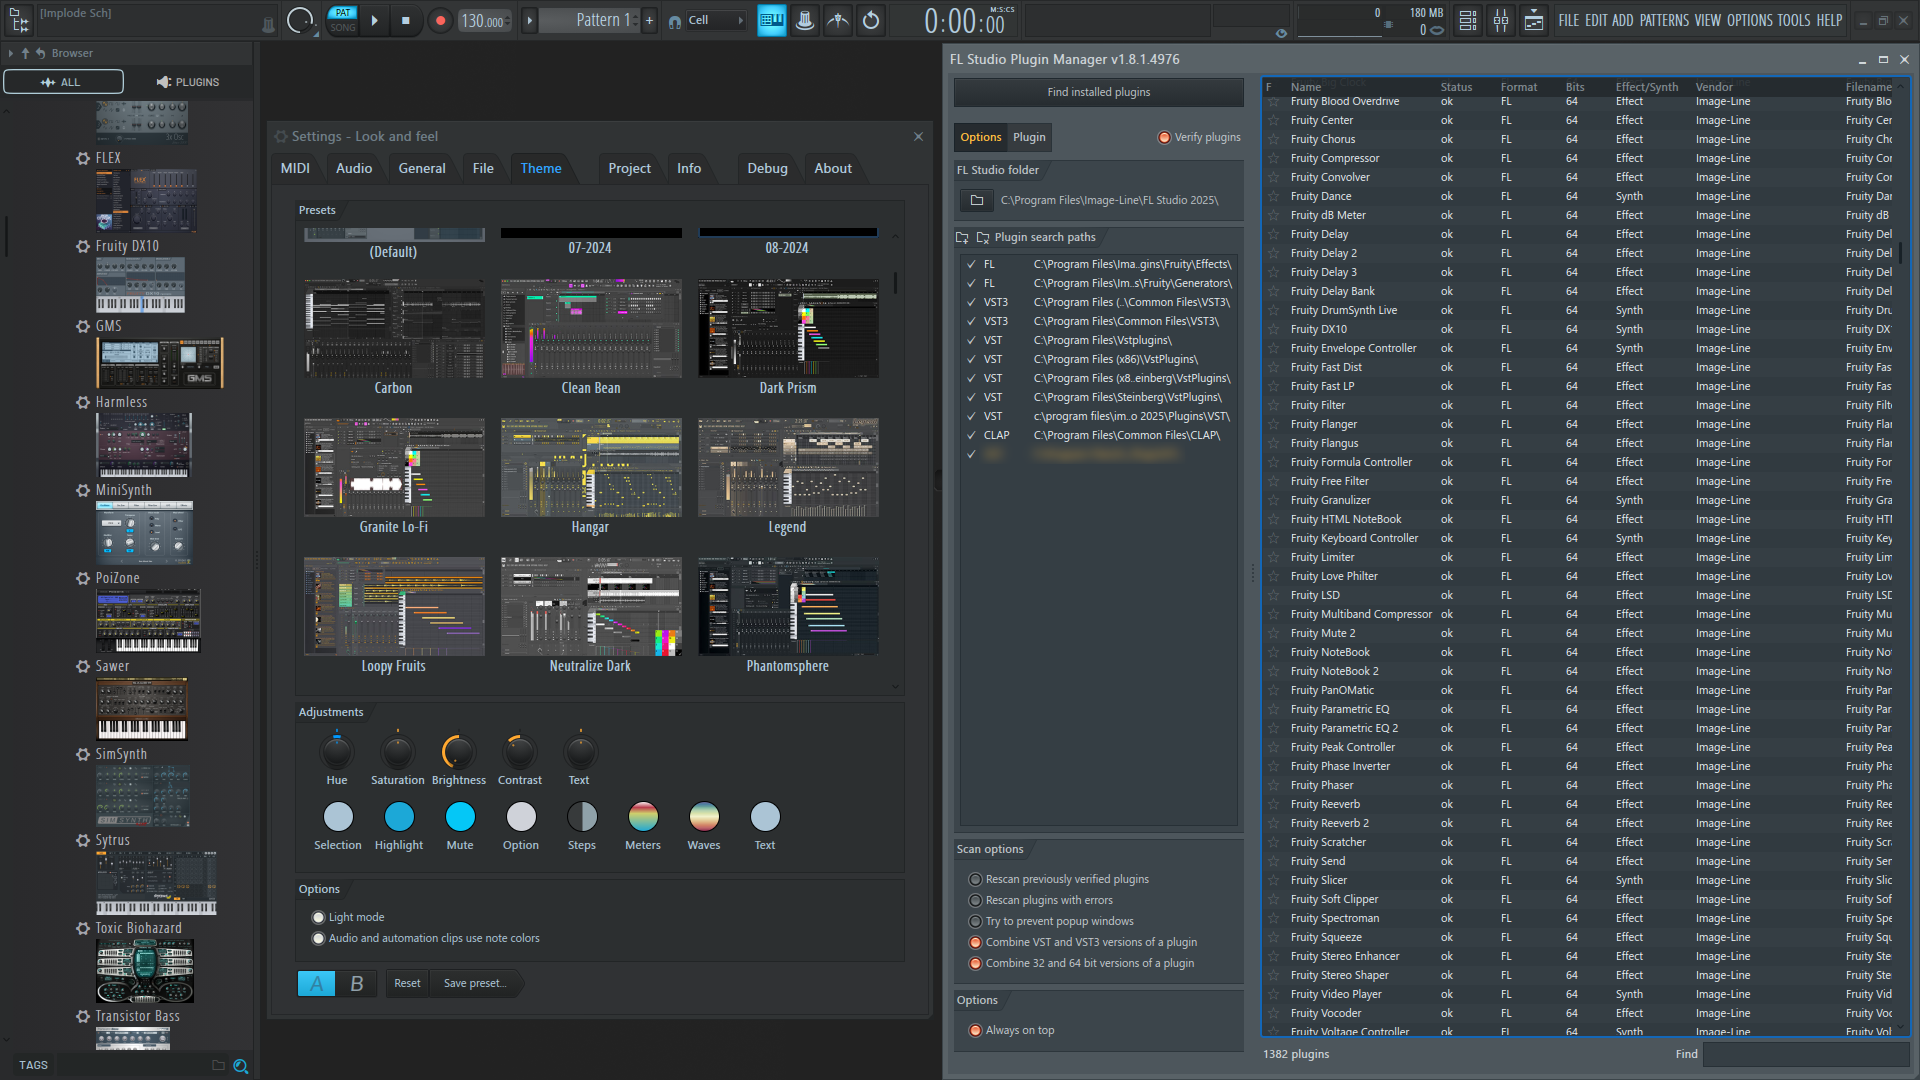Click browser search magnifier icon
Viewport: 1920px width, 1080px height.
(240, 1066)
